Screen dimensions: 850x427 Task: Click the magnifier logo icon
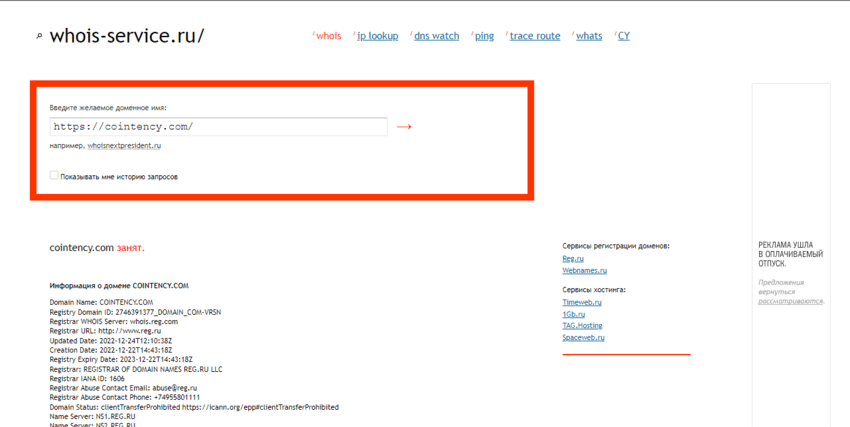pos(39,37)
